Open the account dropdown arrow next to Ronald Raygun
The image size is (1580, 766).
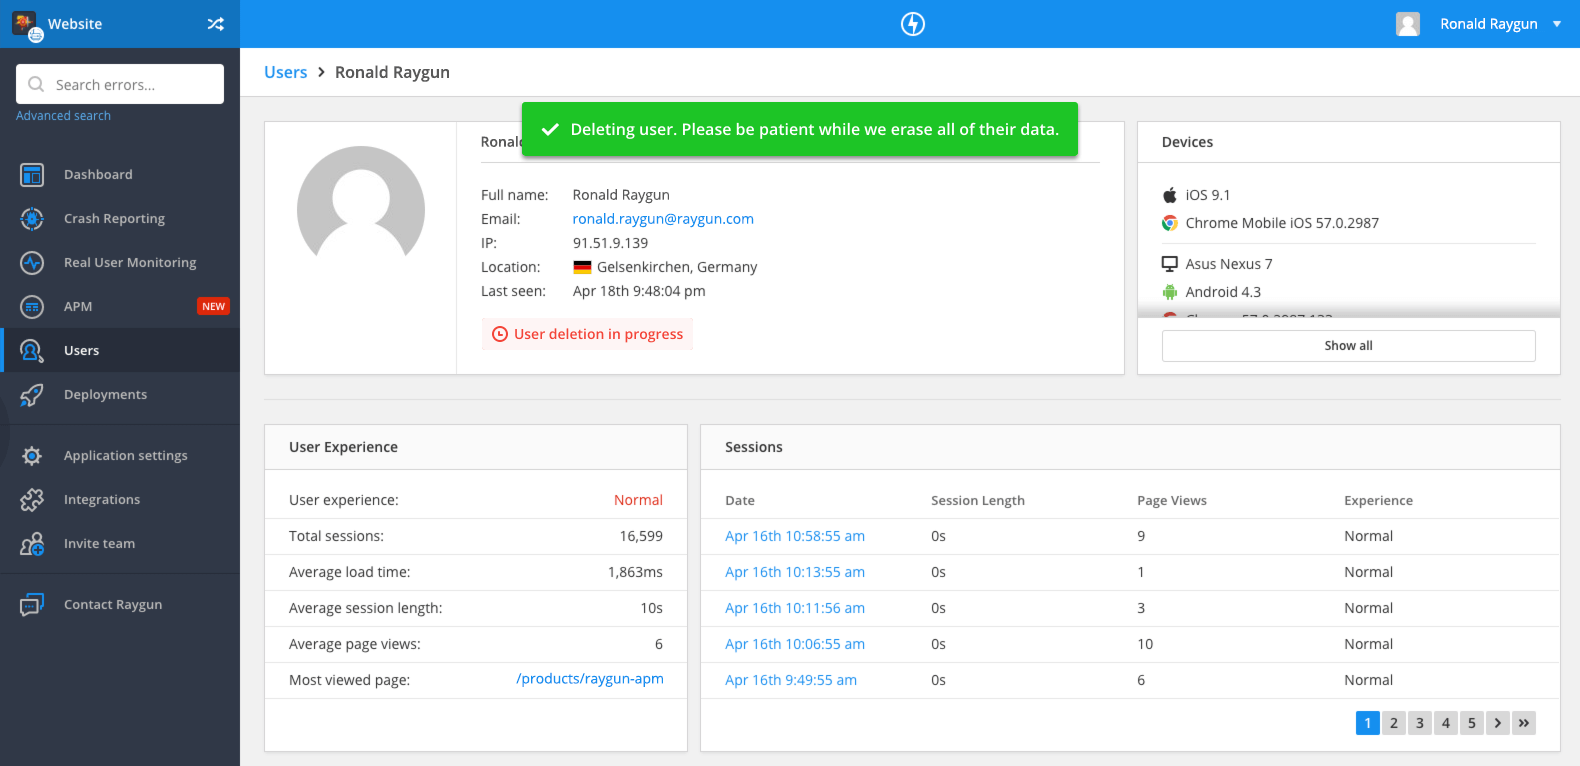click(1557, 24)
